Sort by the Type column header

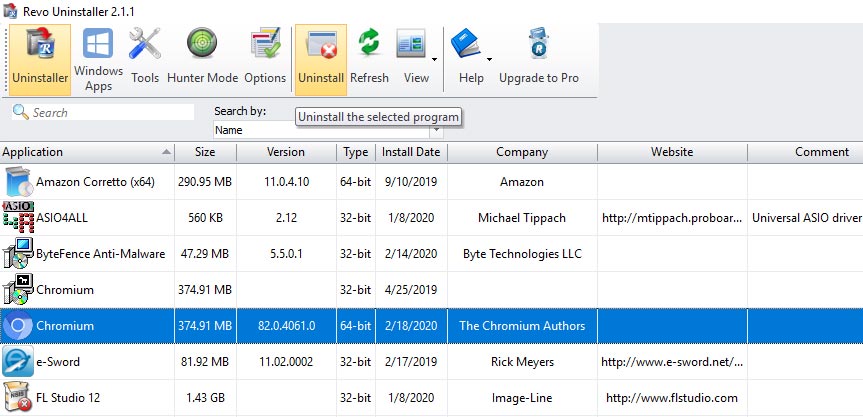[x=356, y=152]
